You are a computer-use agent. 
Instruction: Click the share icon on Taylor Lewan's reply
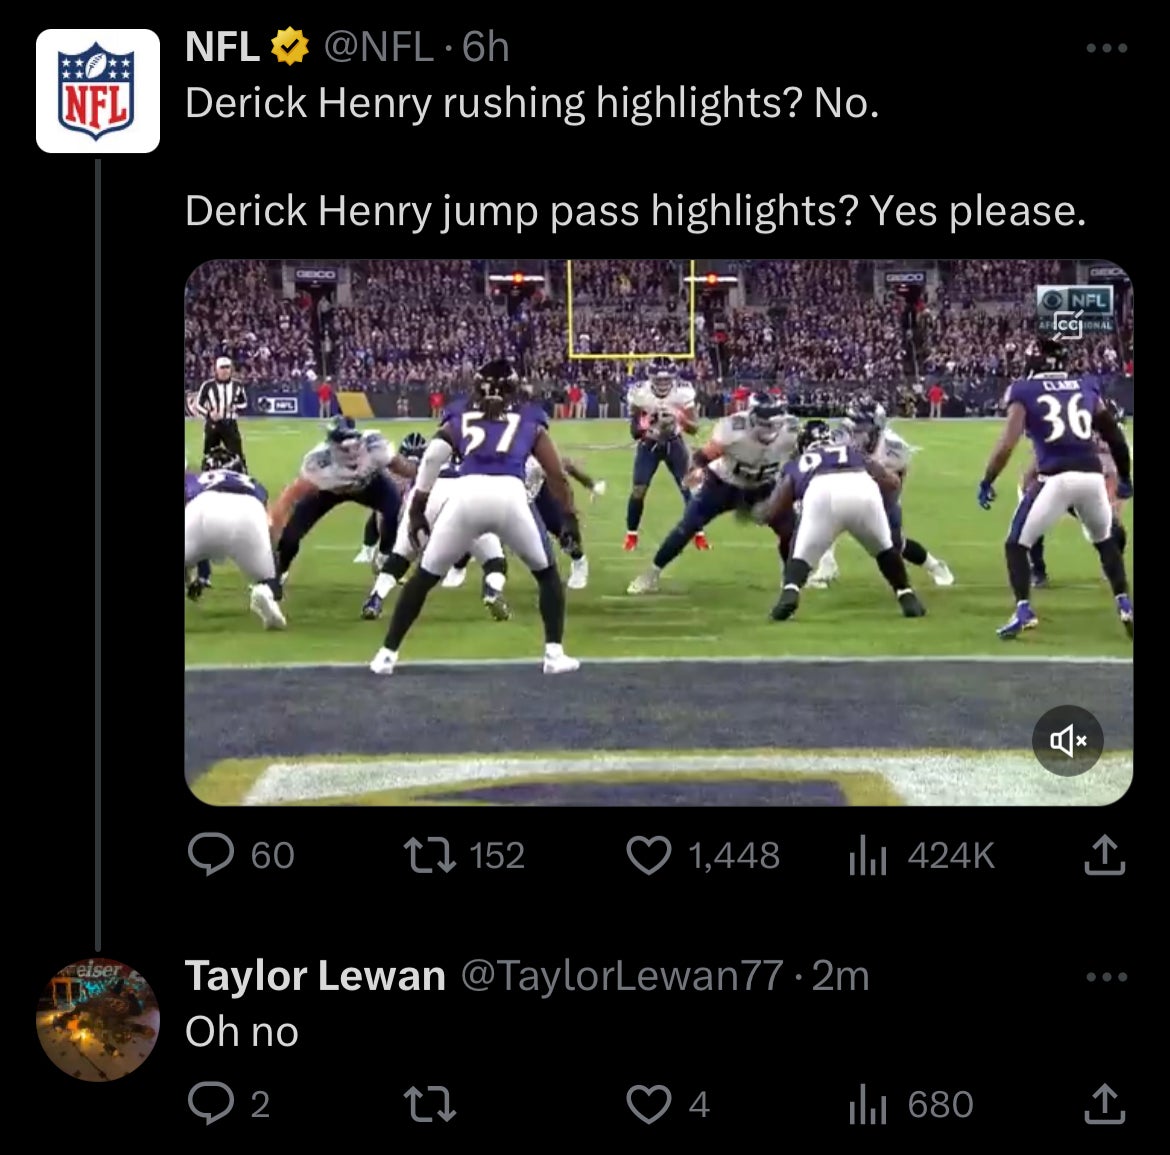(1104, 1105)
